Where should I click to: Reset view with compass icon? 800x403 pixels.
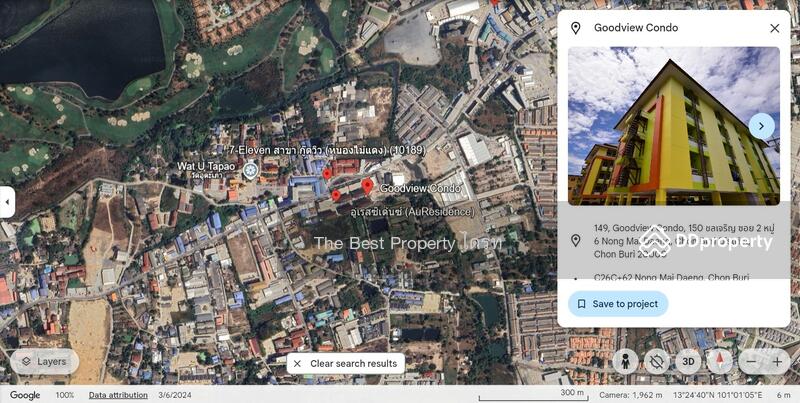click(x=720, y=362)
